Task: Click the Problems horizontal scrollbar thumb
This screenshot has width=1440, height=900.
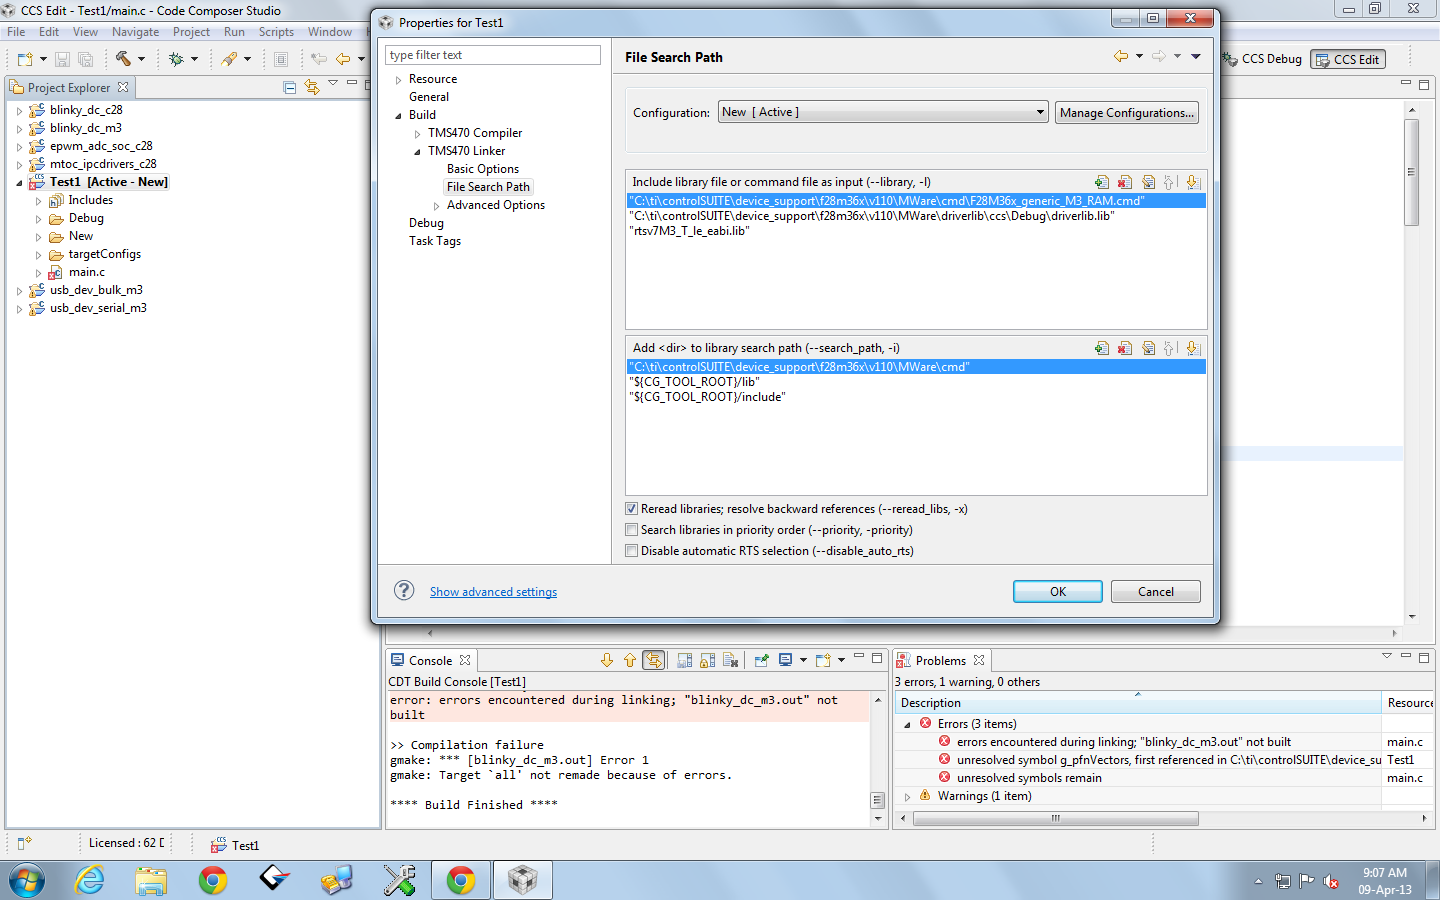Action: pos(1056,818)
